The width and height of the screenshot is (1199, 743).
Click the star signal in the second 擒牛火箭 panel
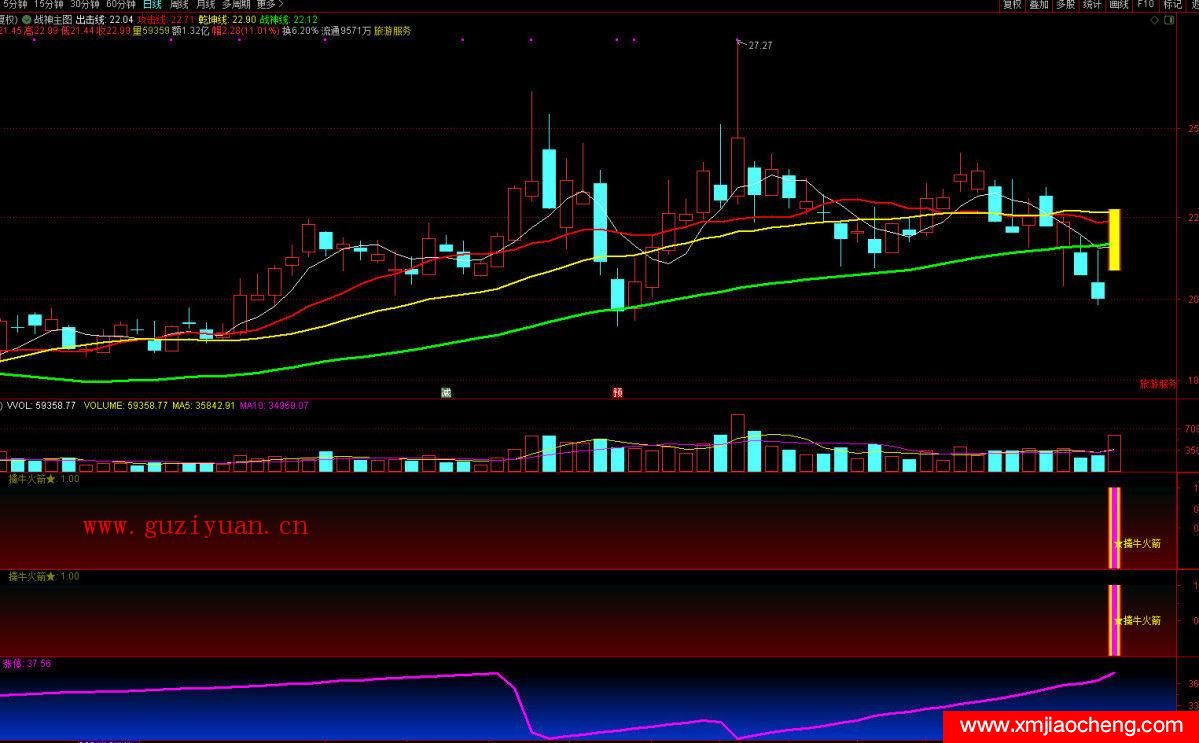(x=1118, y=620)
